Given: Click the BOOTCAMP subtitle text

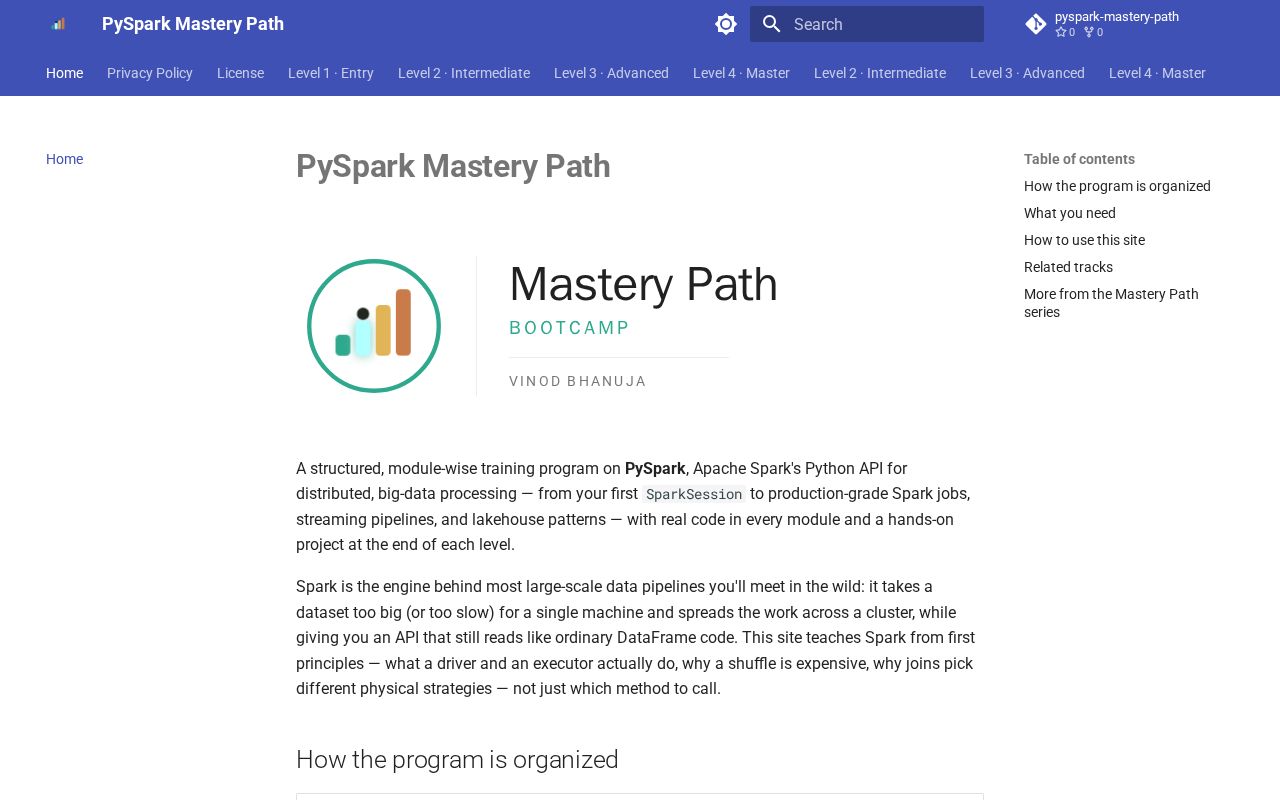Looking at the screenshot, I should coord(569,328).
